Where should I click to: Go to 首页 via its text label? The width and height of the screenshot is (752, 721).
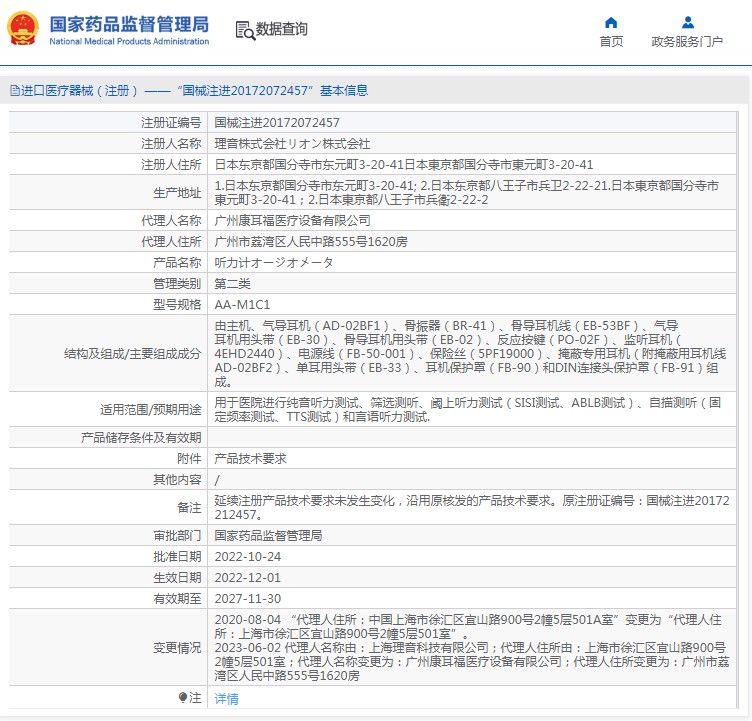coord(611,42)
